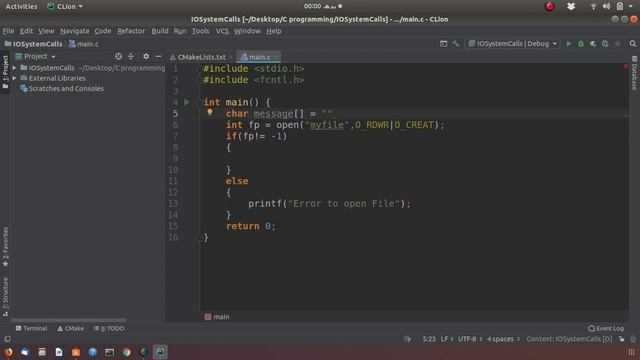
Task: Click the IOSystemCalls breadcrumb in navigation bar
Action: (x=33, y=44)
